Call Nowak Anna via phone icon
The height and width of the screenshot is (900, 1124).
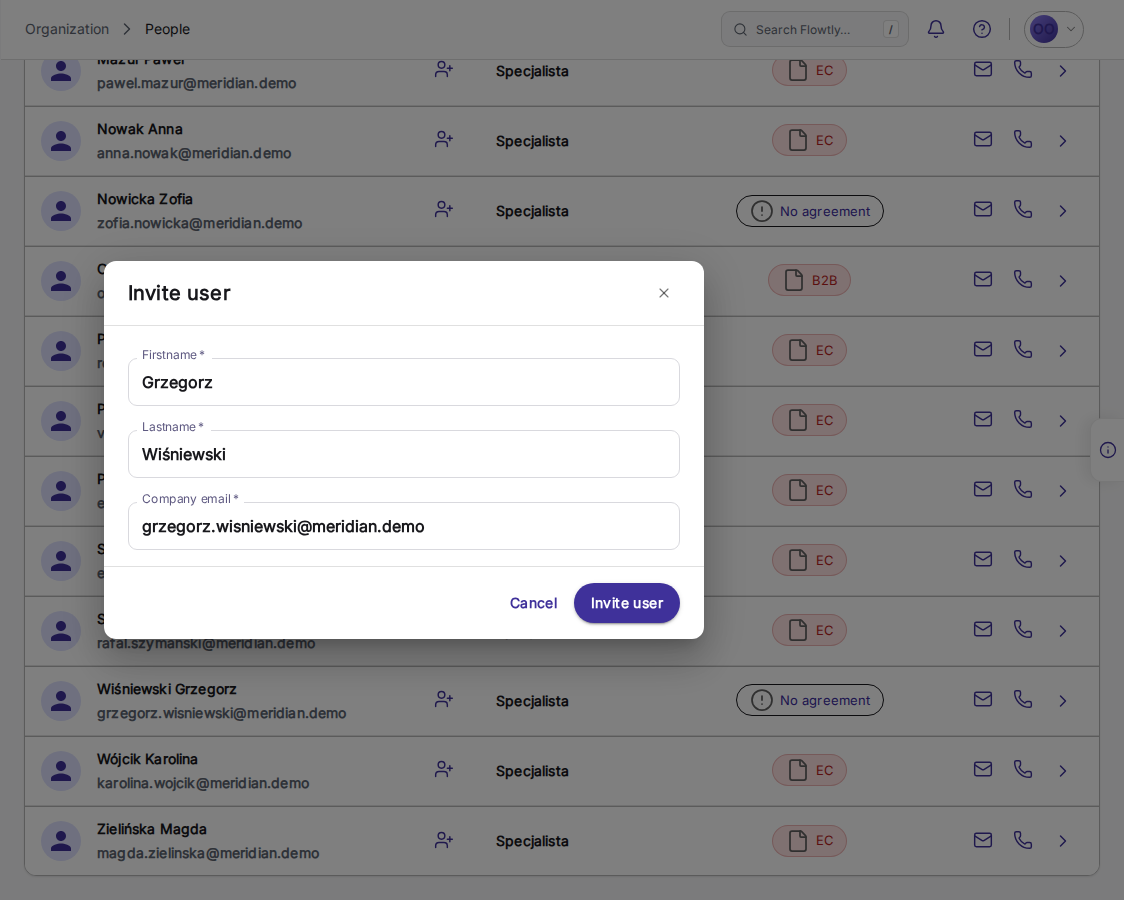(1023, 140)
